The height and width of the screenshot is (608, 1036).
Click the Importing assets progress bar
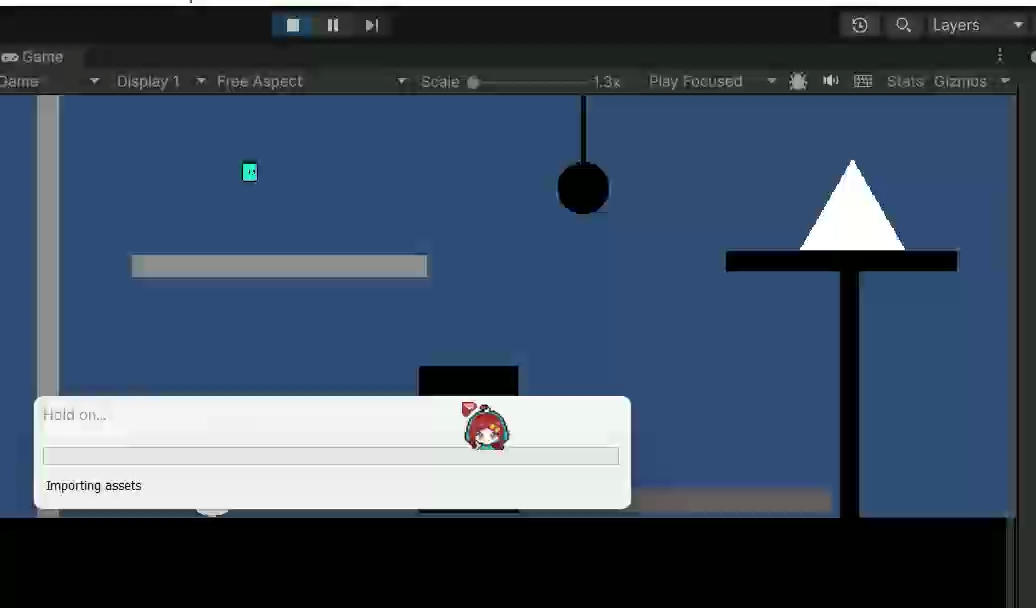point(331,455)
